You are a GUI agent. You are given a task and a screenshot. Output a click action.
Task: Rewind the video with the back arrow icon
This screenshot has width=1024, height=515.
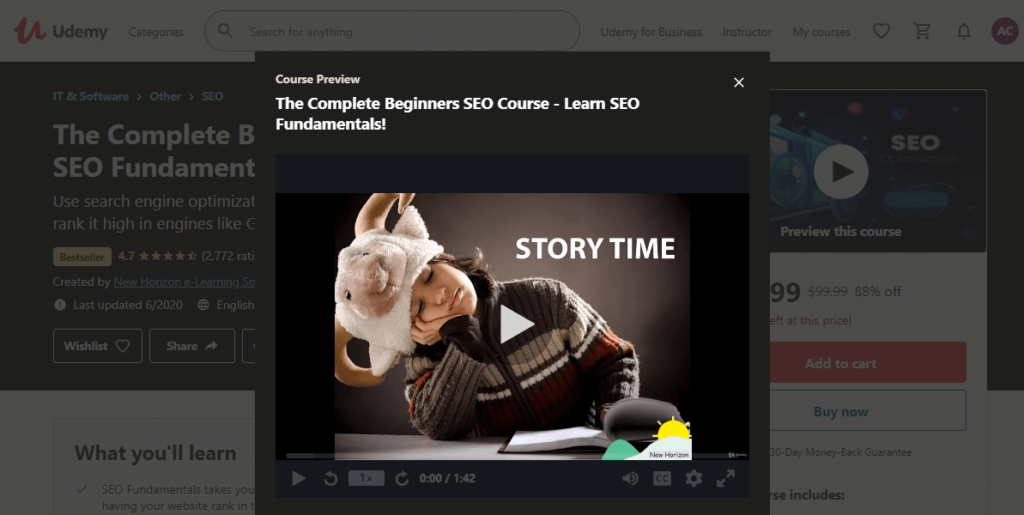tap(330, 478)
